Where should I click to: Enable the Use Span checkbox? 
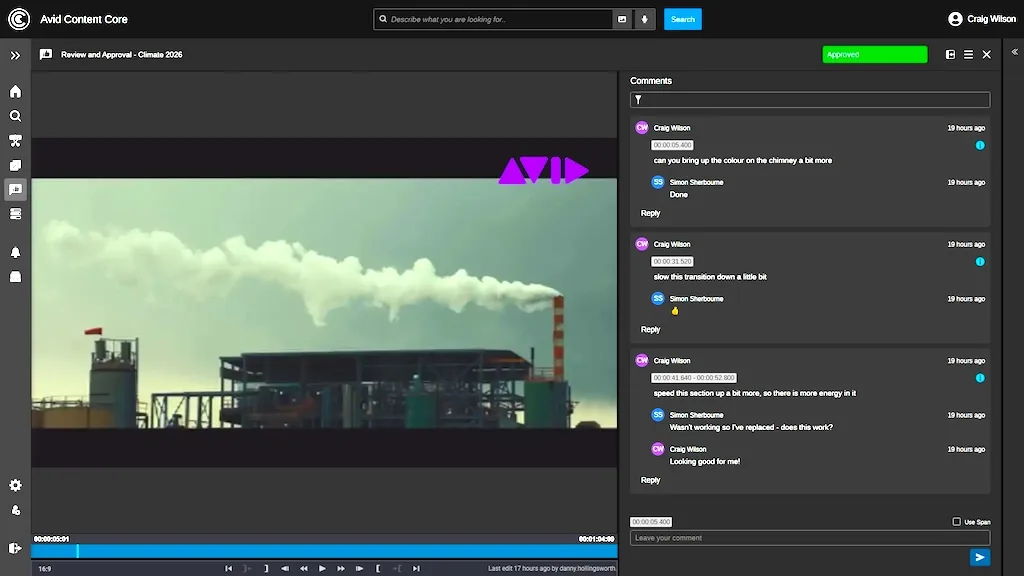(957, 522)
